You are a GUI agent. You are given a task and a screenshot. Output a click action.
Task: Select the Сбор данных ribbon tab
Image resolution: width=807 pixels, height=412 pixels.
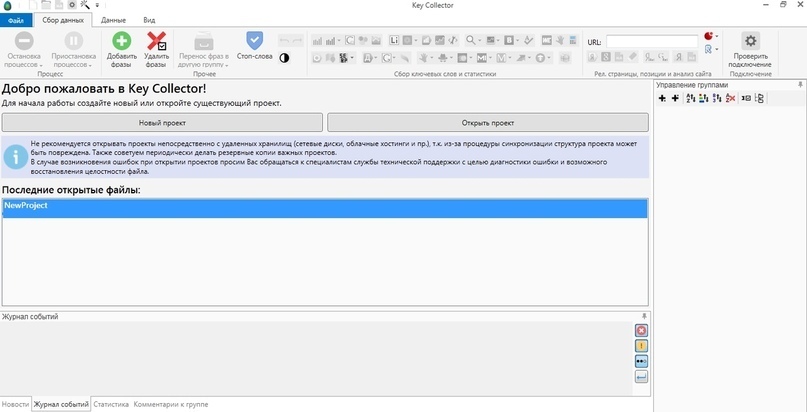pyautogui.click(x=63, y=20)
